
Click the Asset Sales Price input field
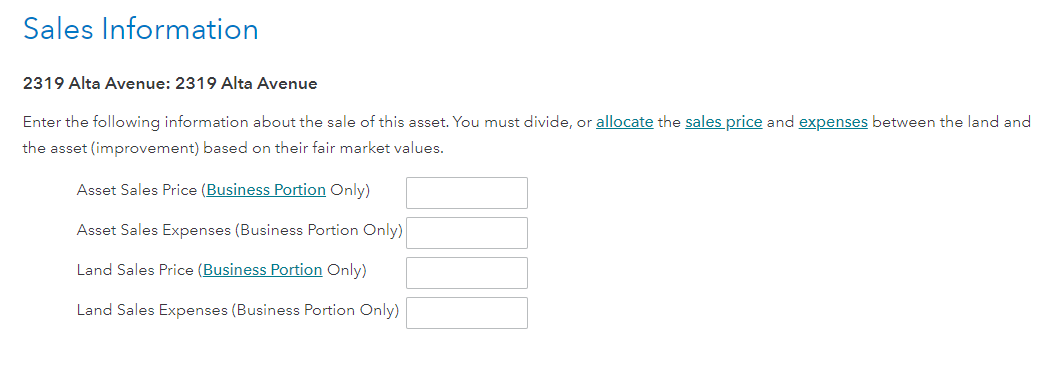point(467,193)
